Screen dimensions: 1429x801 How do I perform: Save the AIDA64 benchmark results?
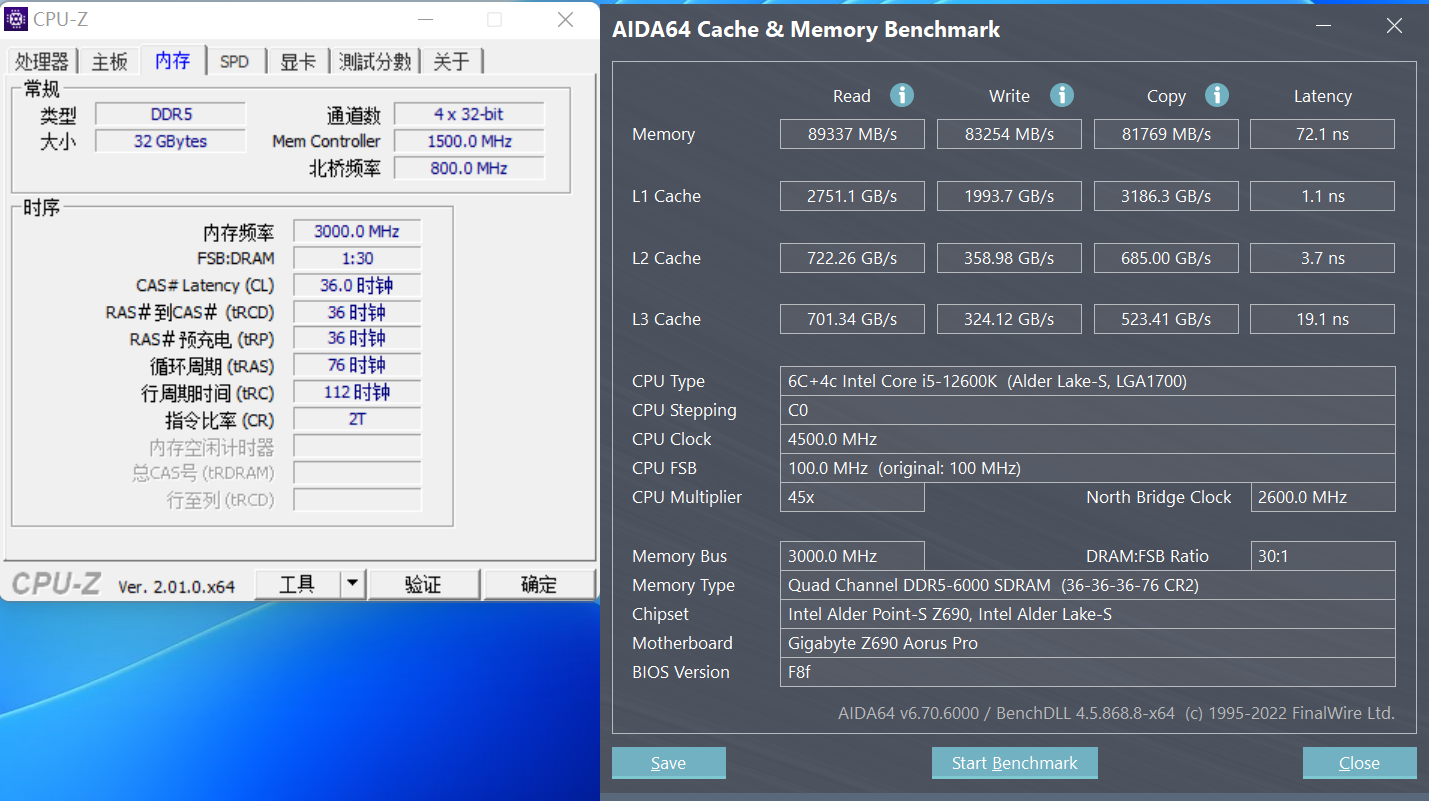pos(668,762)
